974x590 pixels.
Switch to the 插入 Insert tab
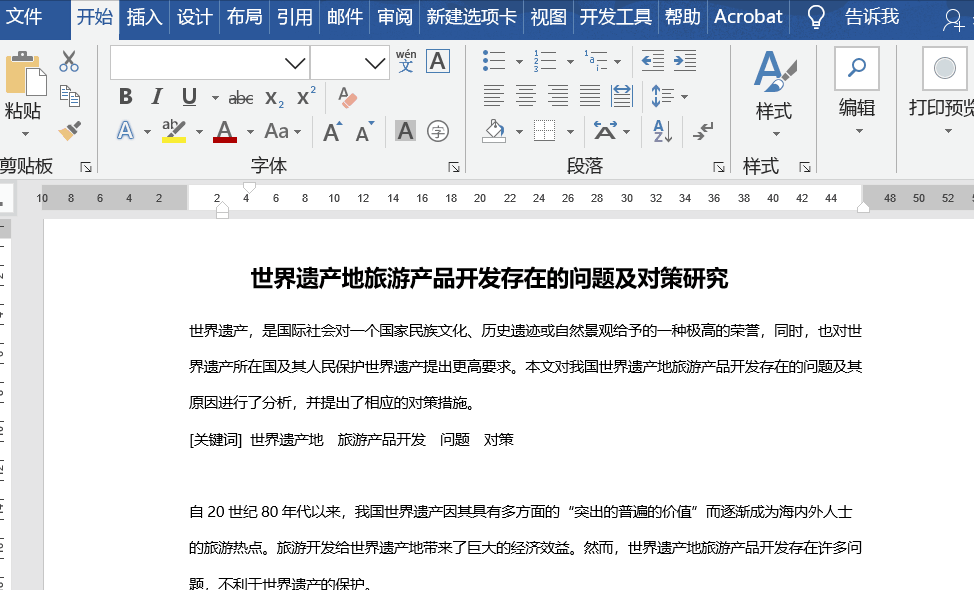click(145, 17)
